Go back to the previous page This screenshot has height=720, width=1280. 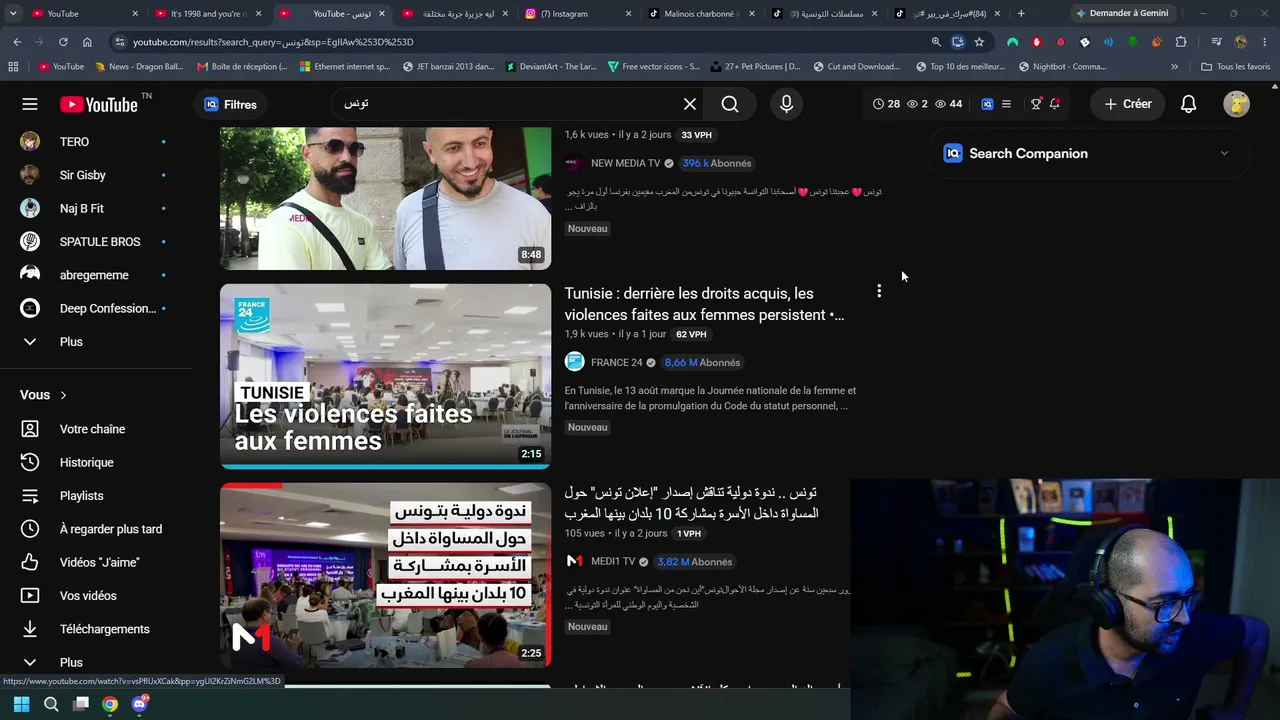17,42
